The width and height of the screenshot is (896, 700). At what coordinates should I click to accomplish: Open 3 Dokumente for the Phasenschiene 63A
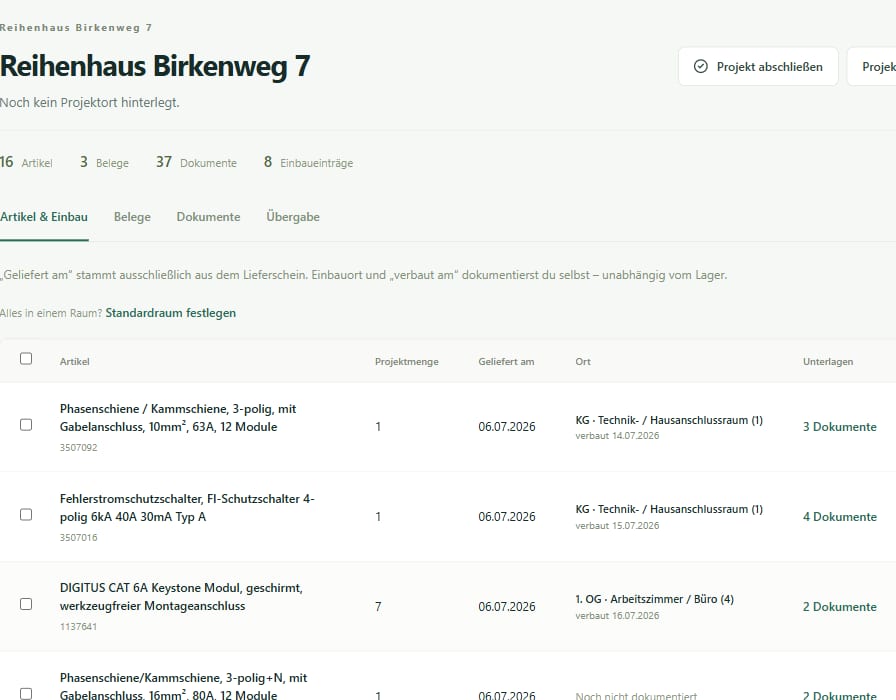(x=839, y=427)
